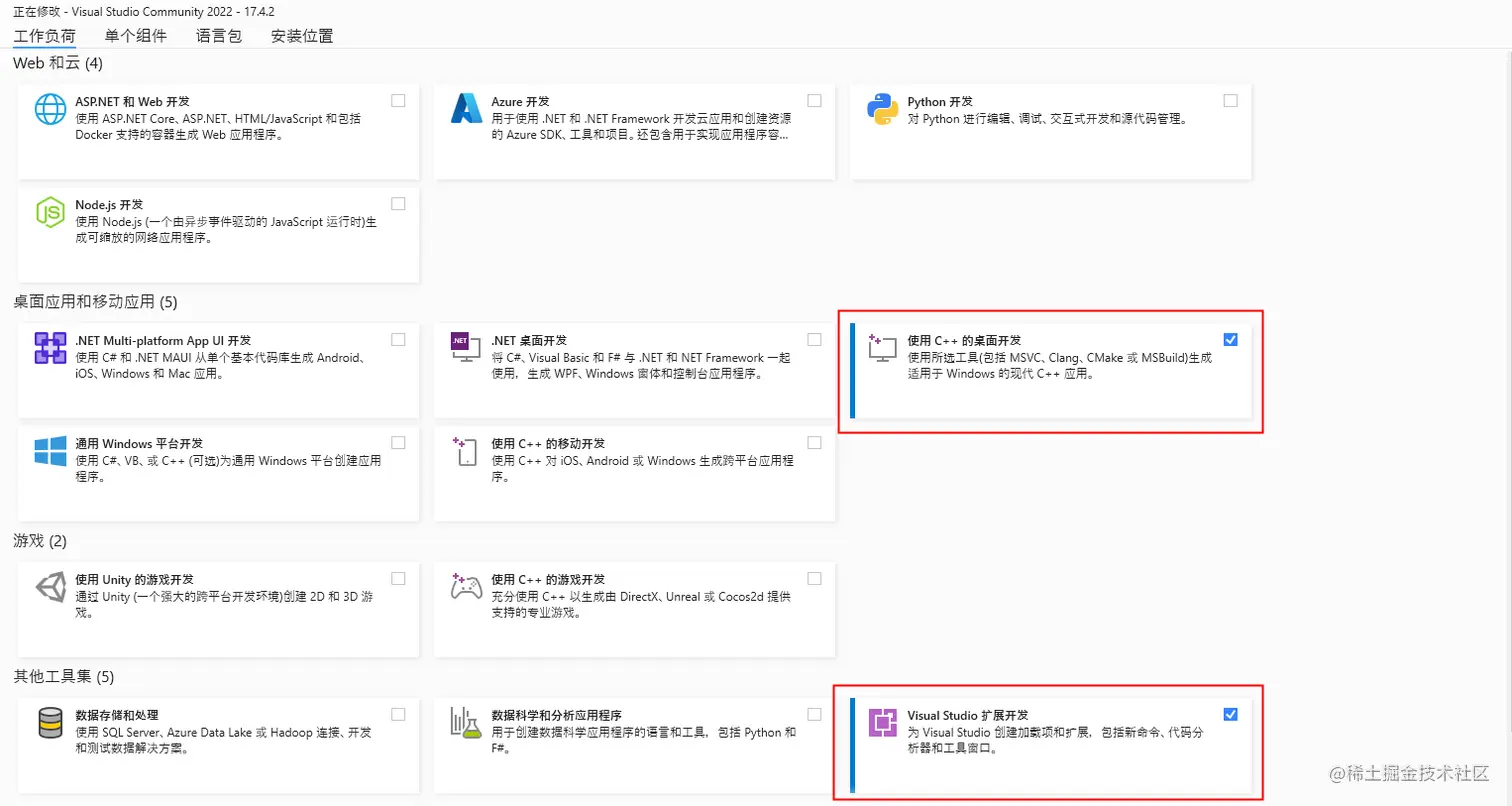Switch to the 安装位置 tab
Screen dimensions: 1512x806
click(302, 35)
